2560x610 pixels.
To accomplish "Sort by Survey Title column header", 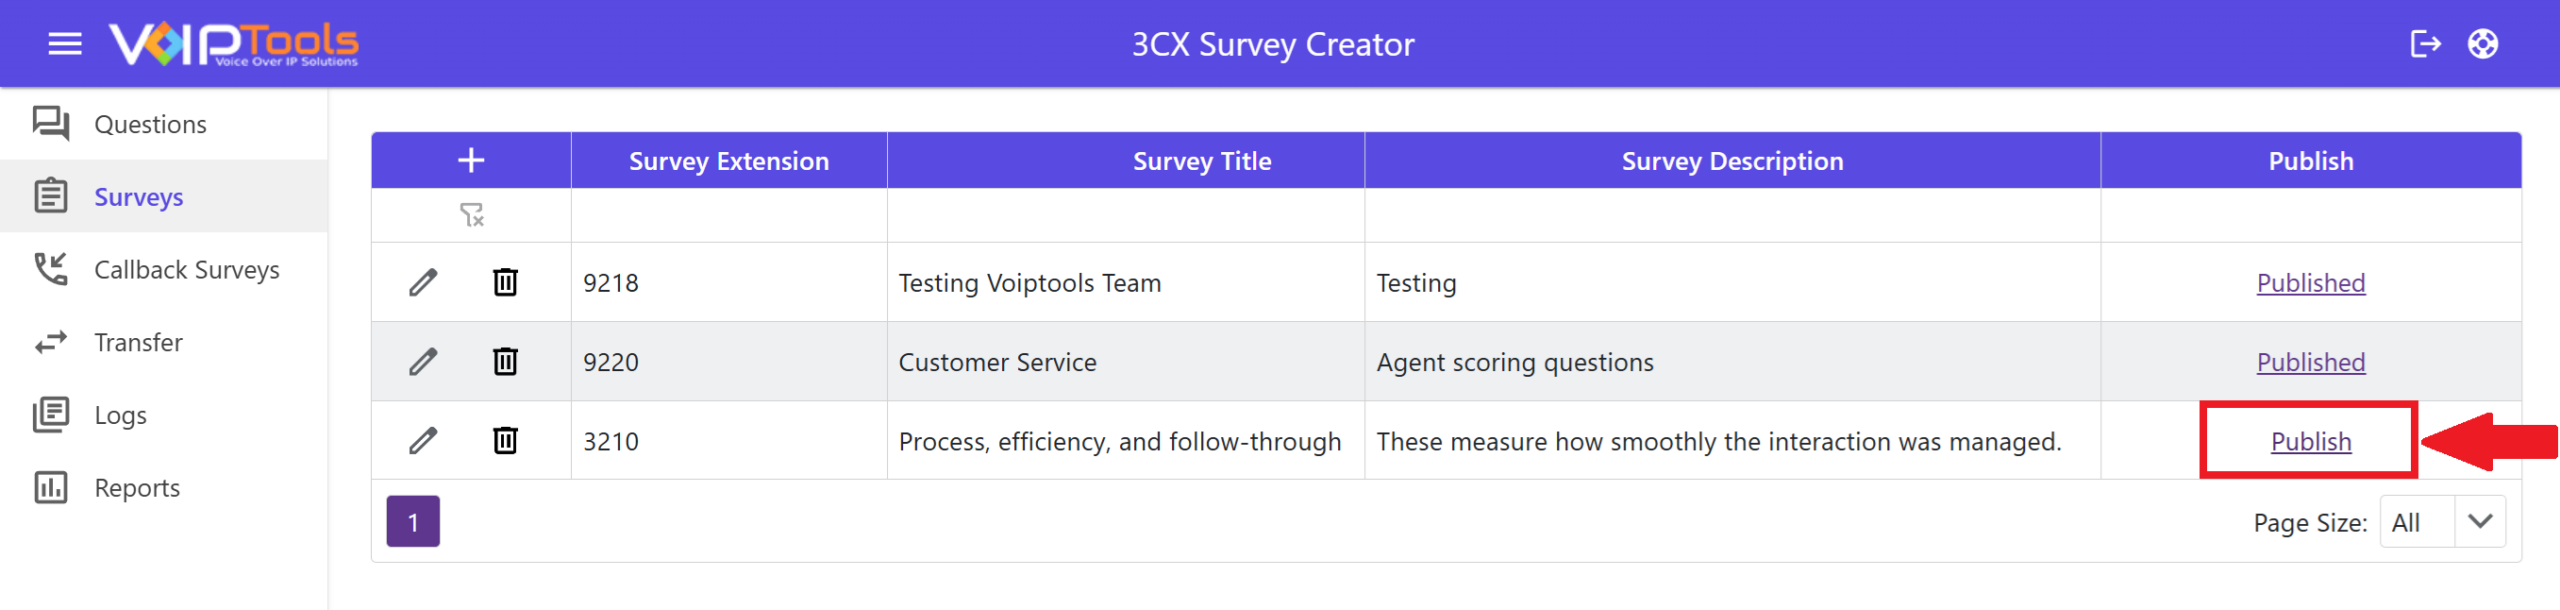I will click(1201, 161).
